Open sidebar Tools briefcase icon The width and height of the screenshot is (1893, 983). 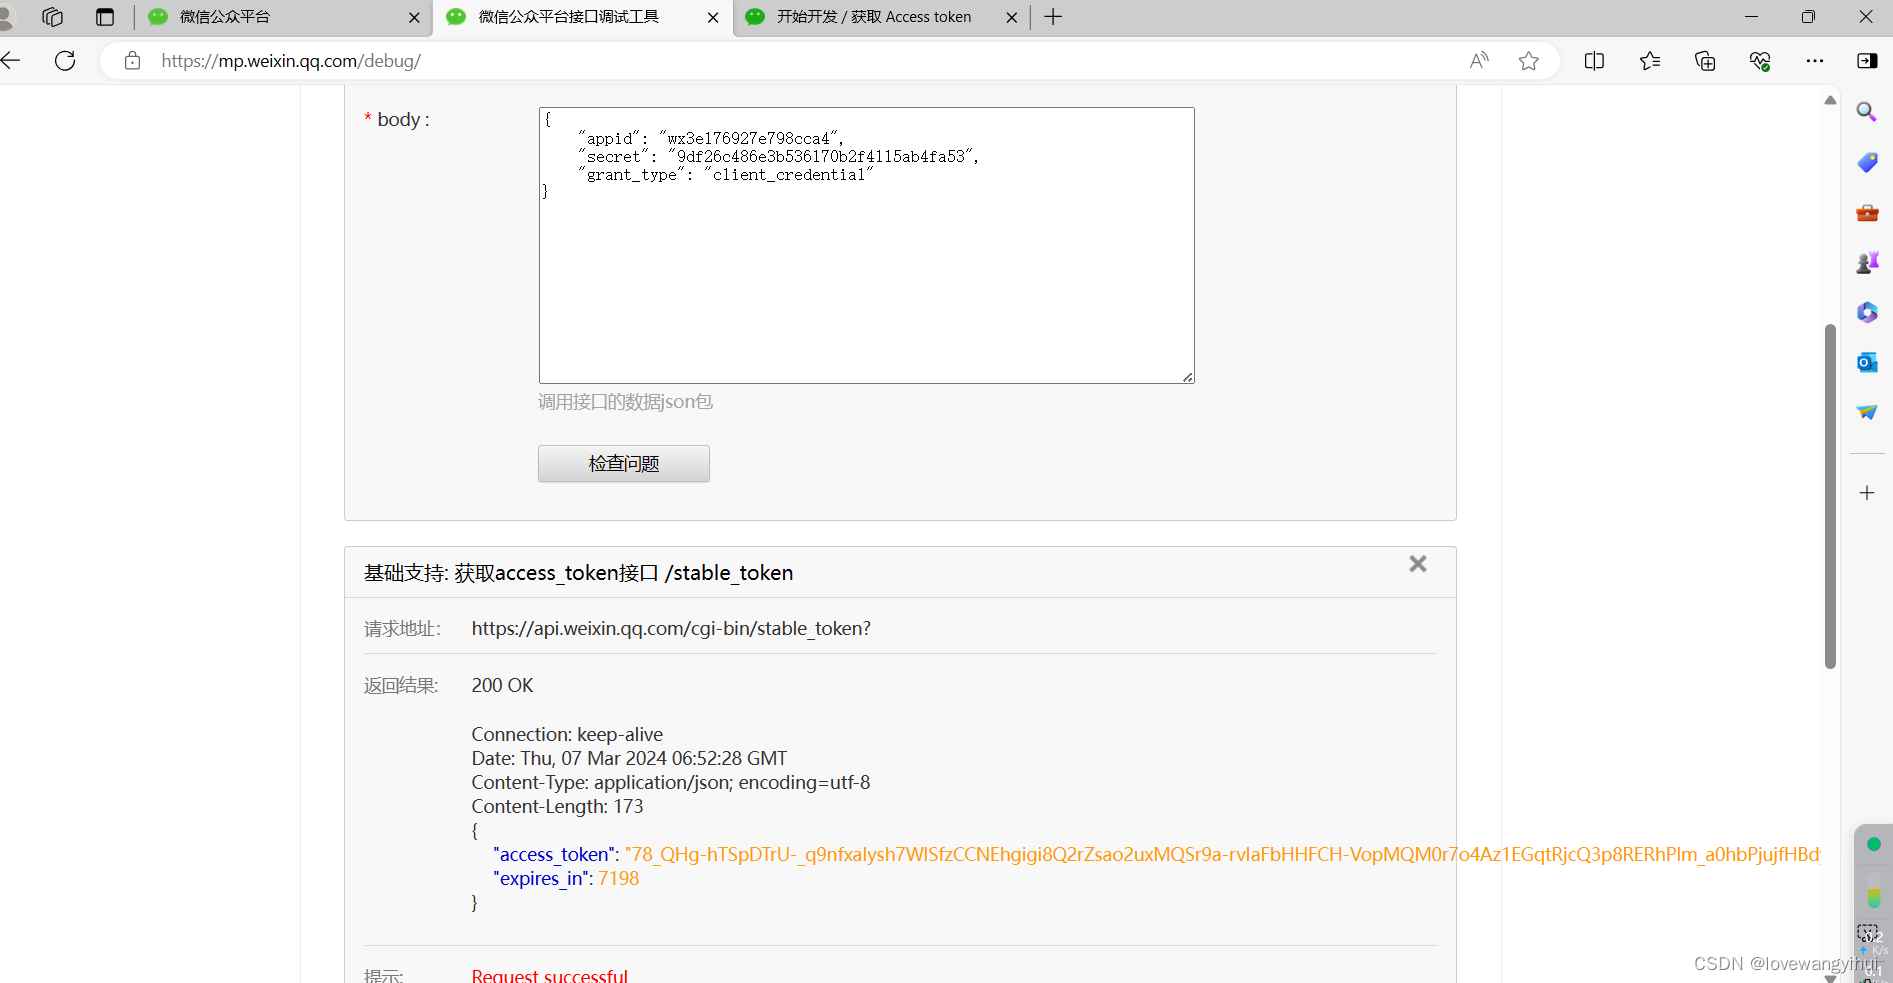pos(1867,212)
